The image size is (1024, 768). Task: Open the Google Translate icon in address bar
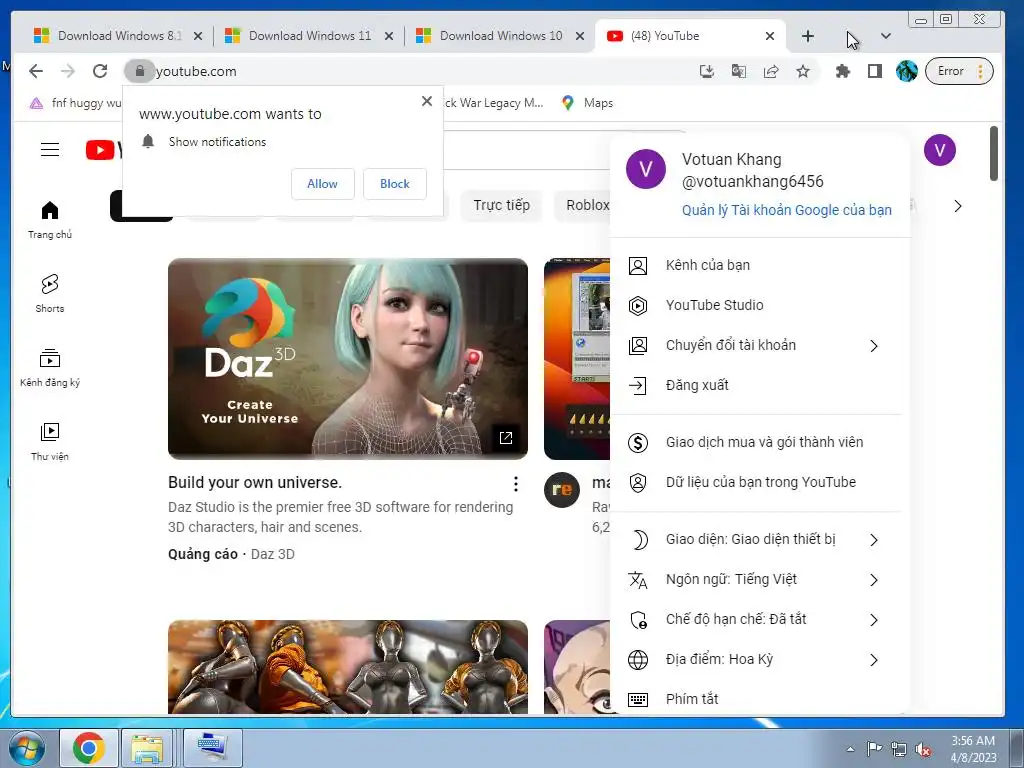(739, 71)
